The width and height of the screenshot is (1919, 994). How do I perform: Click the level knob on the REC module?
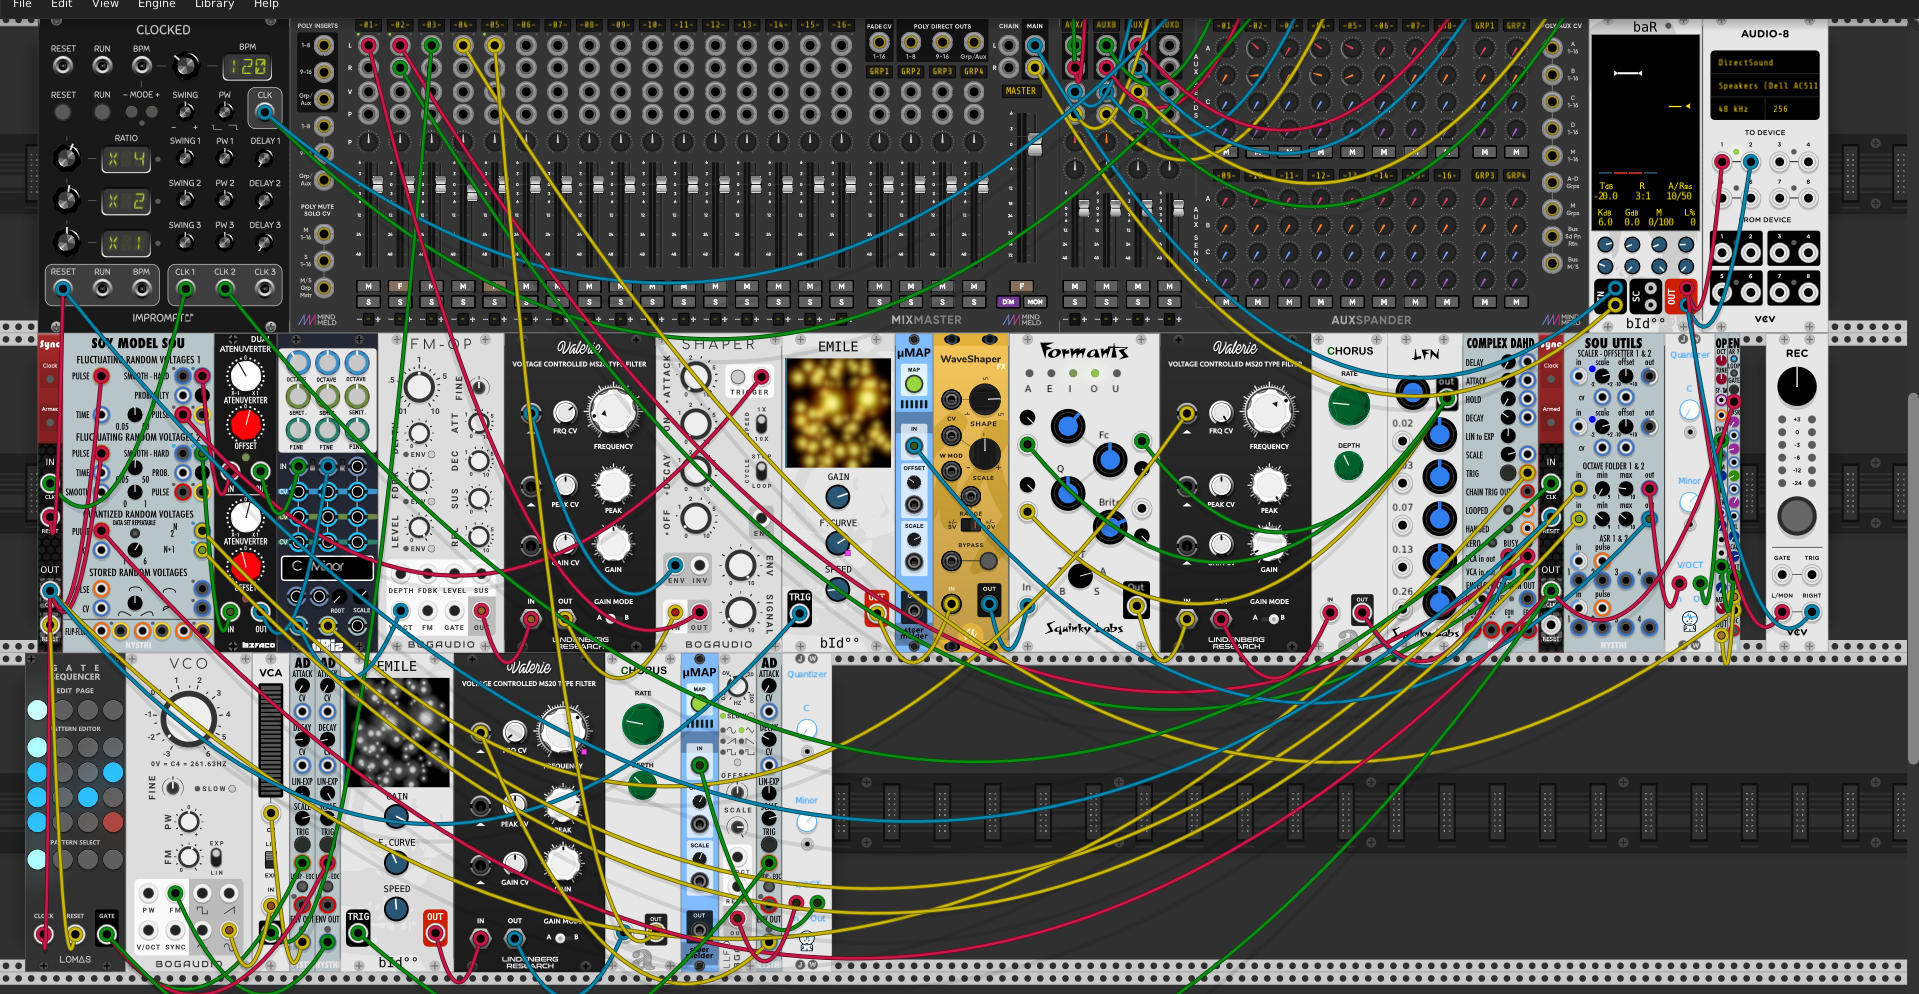pos(1796,386)
